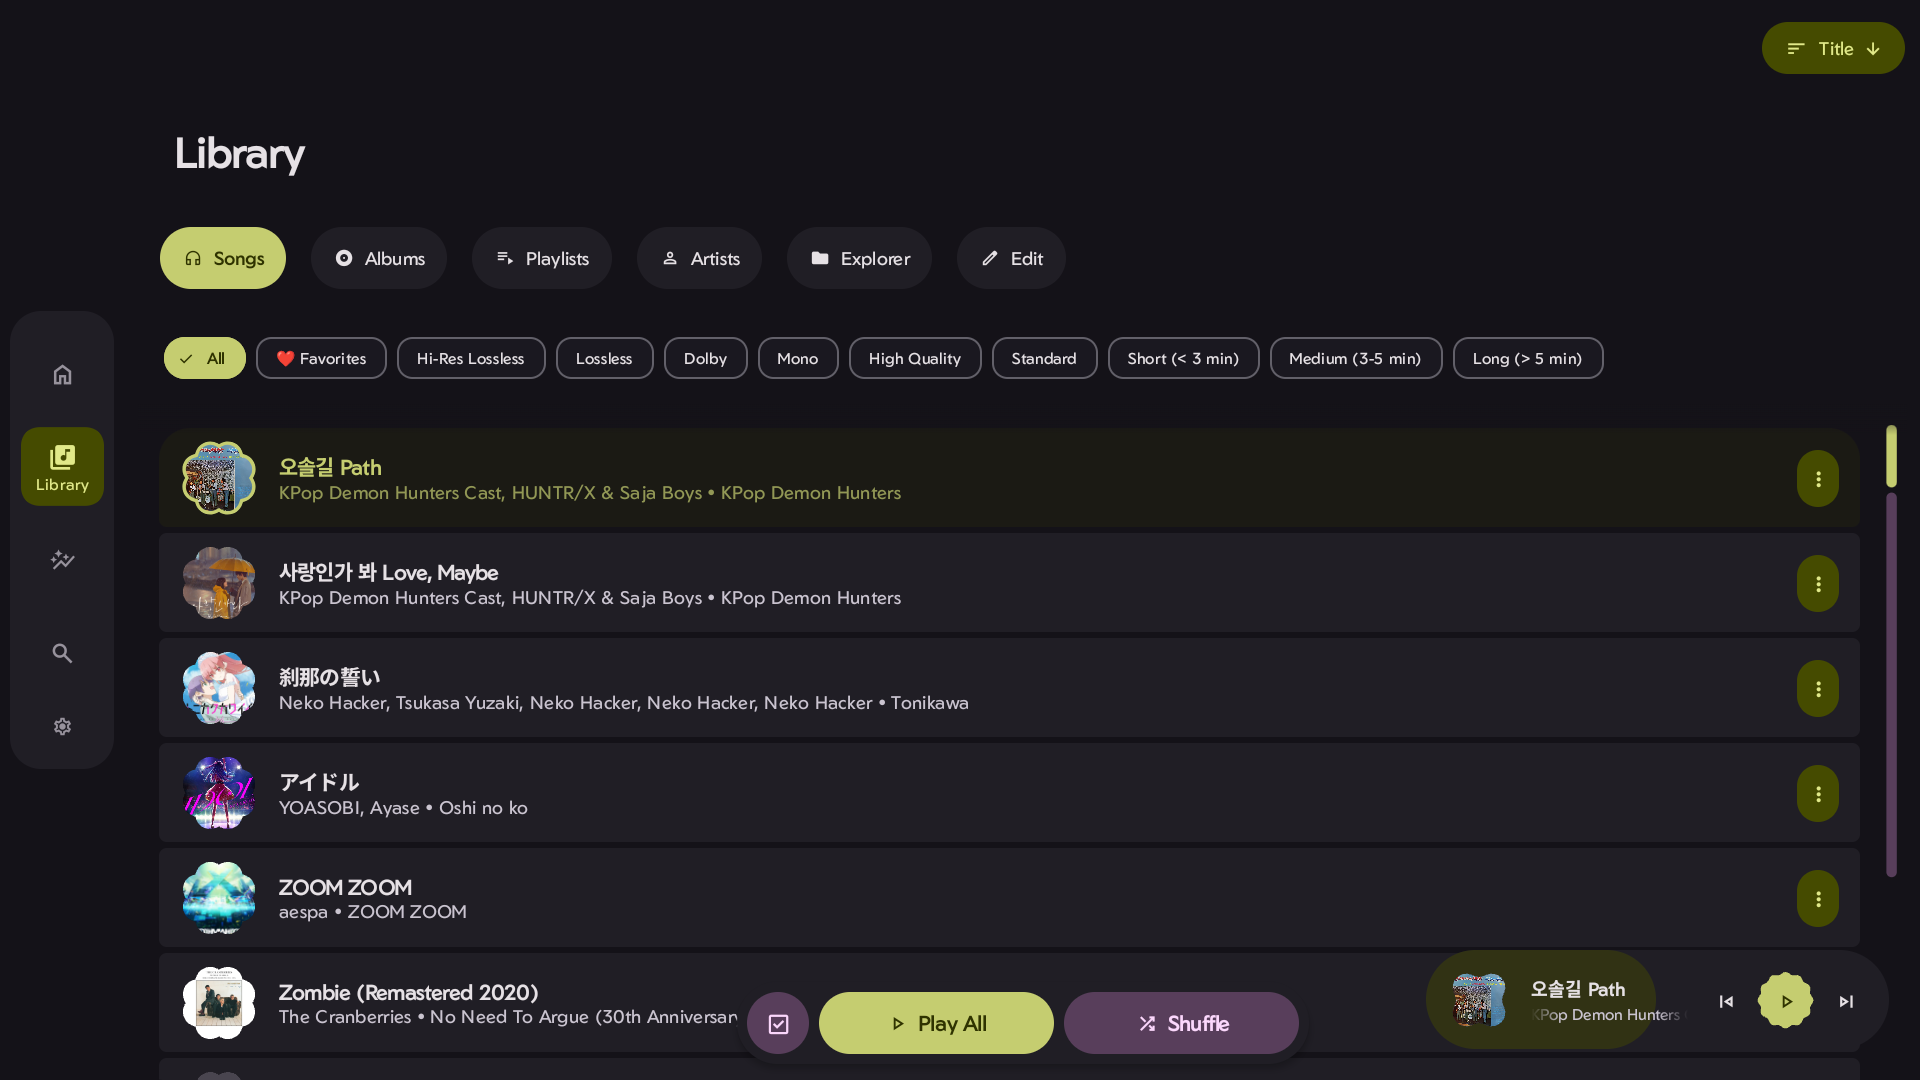
Task: Open more options for Love, Maybe row
Action: [x=1818, y=584]
